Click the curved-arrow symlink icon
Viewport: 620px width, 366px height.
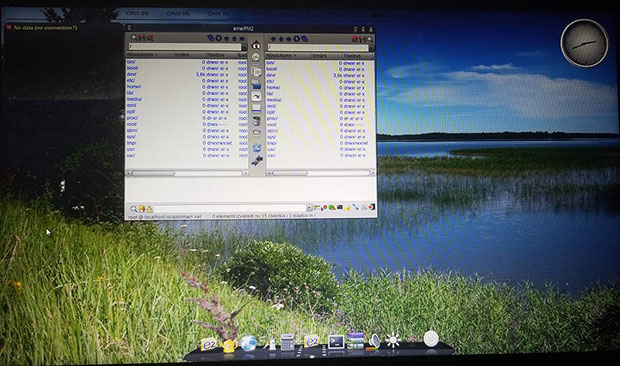pos(256,96)
